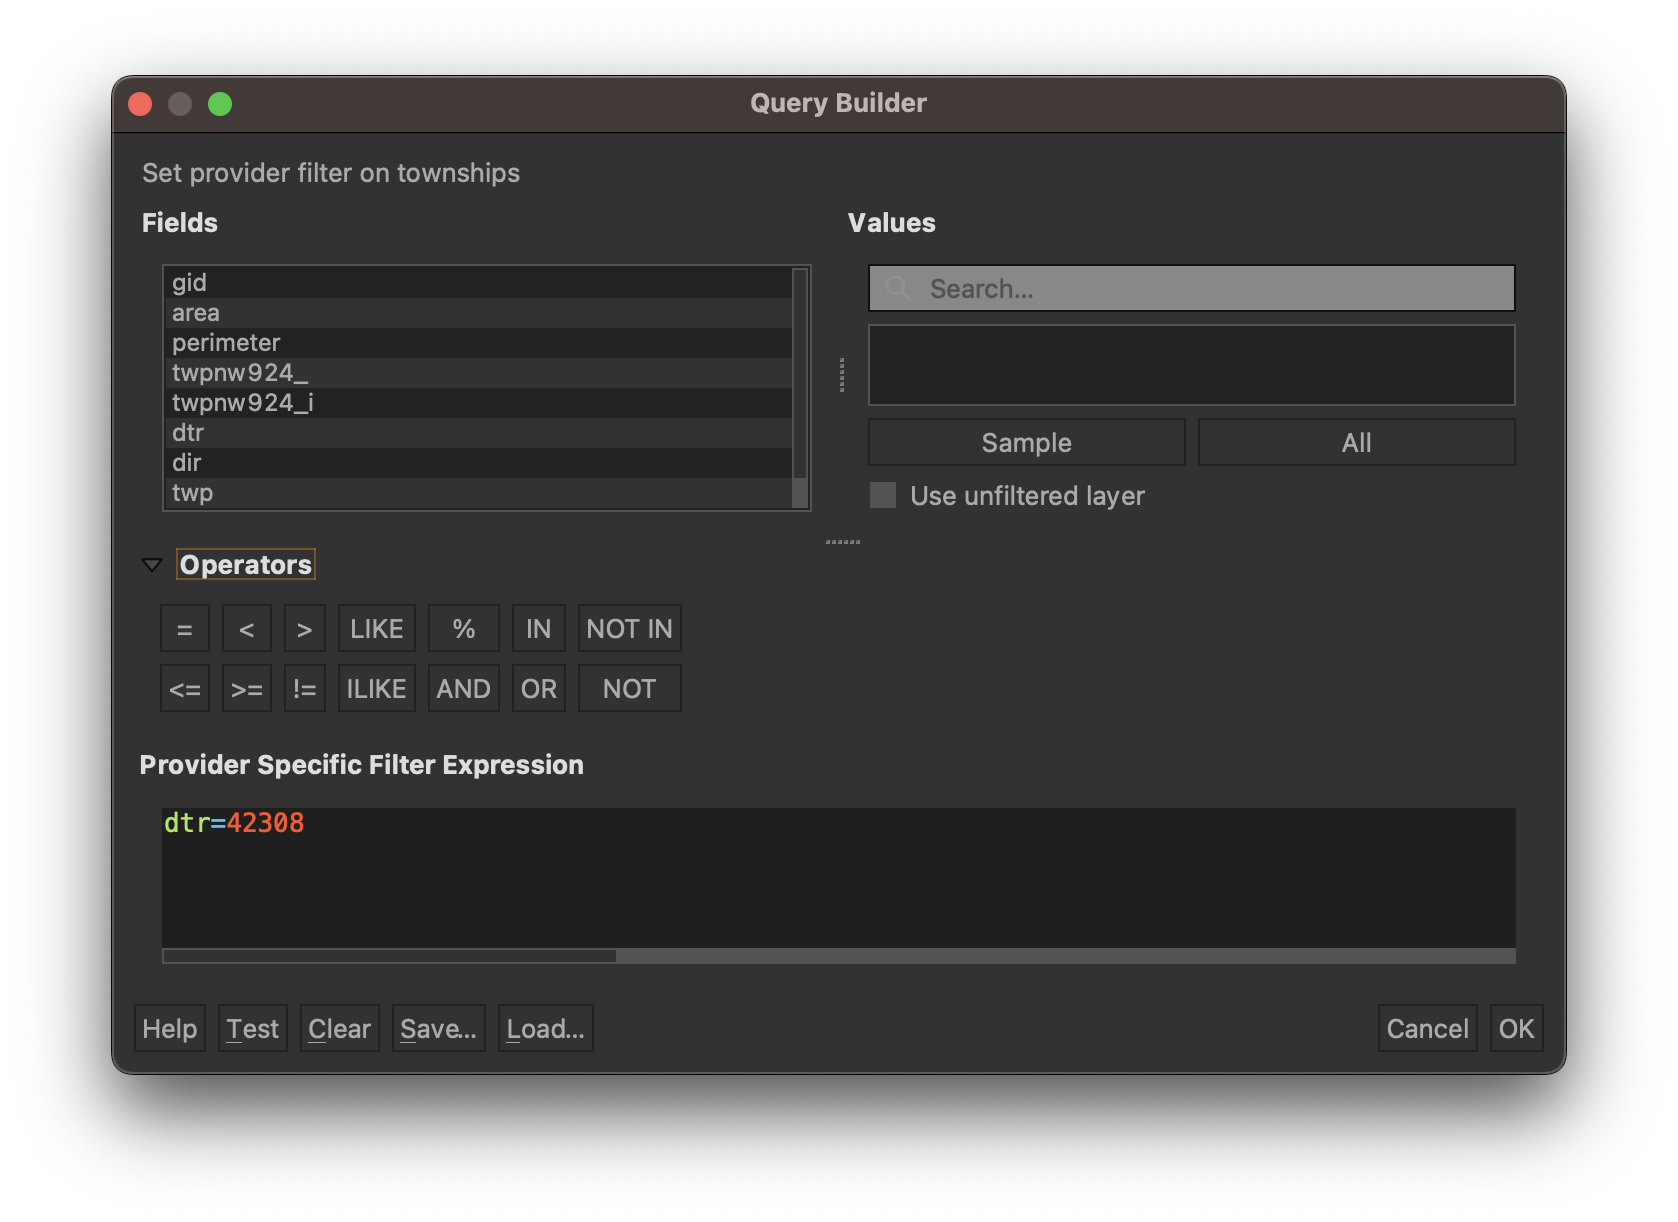Select the perimeter field
This screenshot has height=1222, width=1678.
pos(478,343)
